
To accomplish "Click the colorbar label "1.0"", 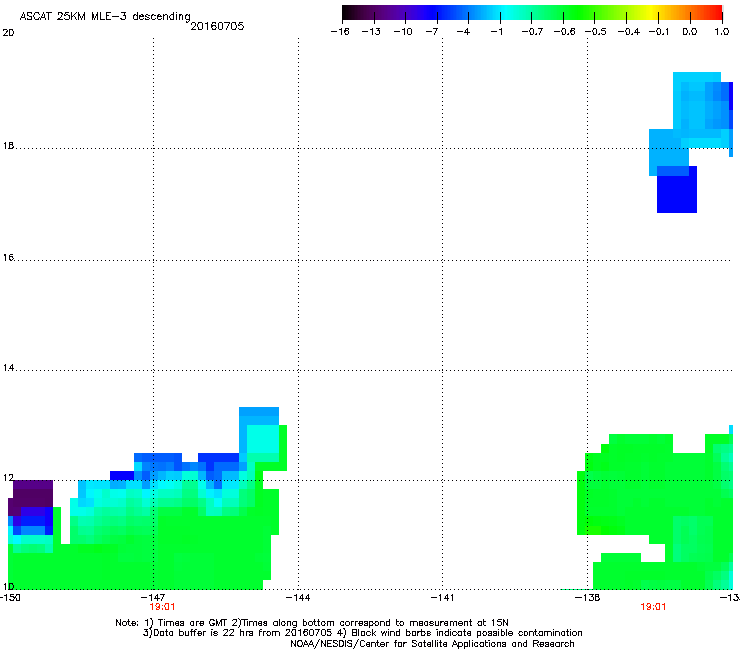I will click(722, 32).
